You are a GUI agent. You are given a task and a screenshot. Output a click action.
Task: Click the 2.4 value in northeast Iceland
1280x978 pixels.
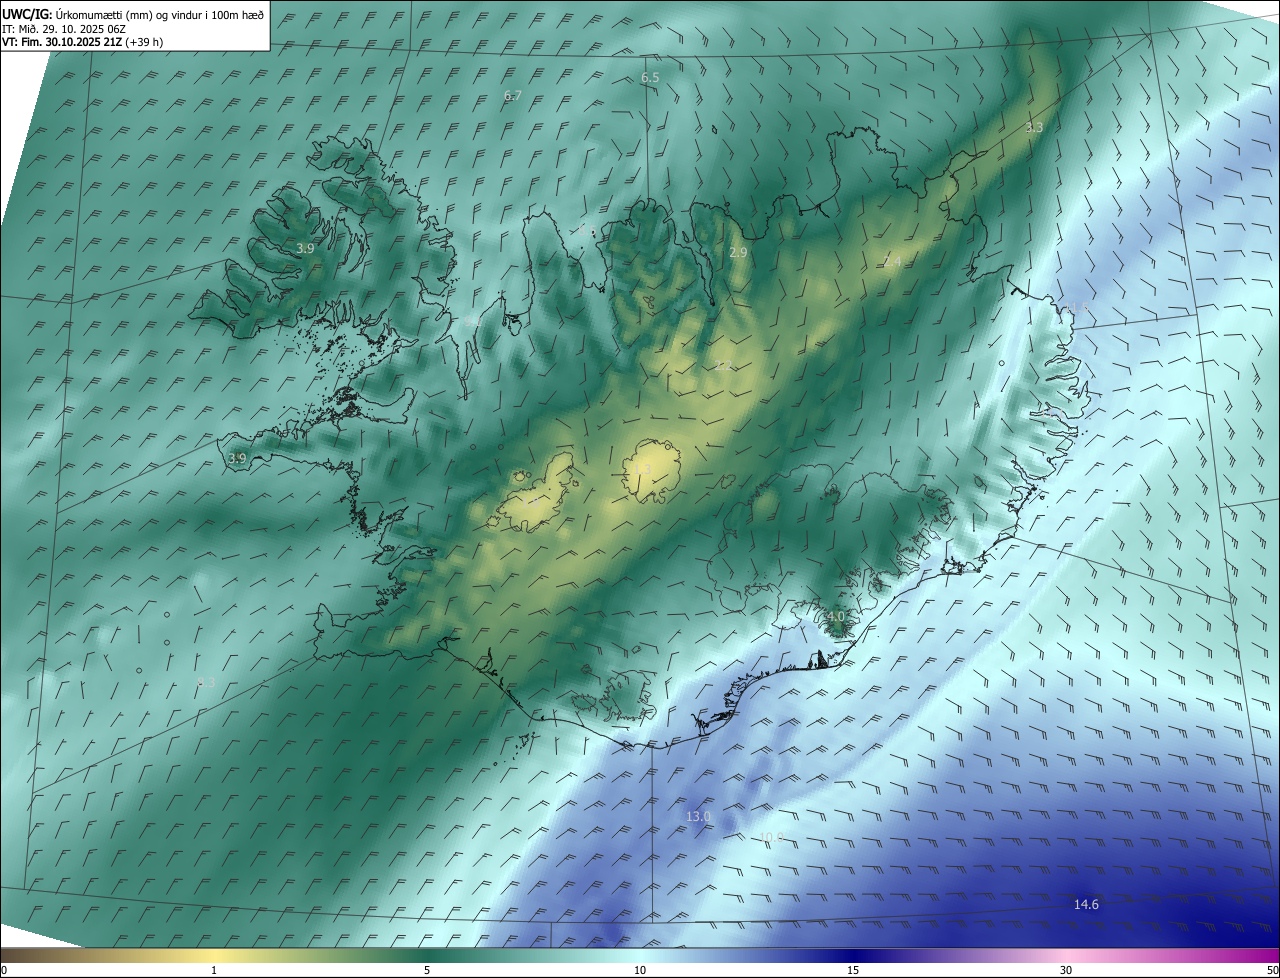[x=892, y=261]
